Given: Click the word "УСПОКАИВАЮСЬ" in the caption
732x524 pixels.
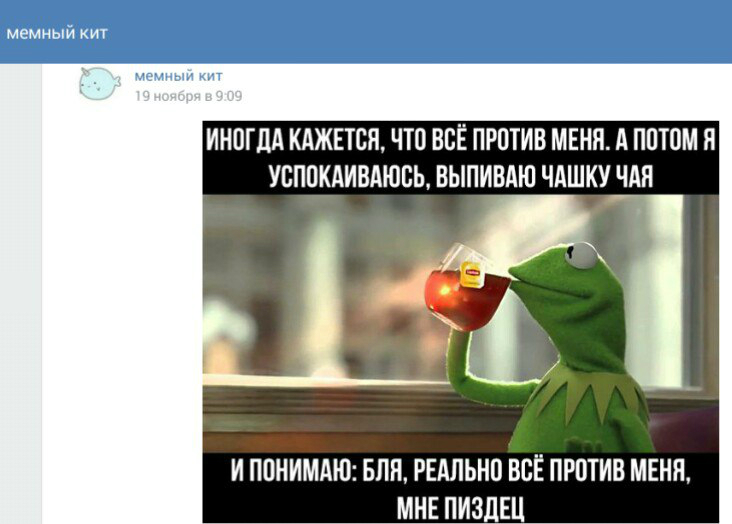Looking at the screenshot, I should coord(350,177).
